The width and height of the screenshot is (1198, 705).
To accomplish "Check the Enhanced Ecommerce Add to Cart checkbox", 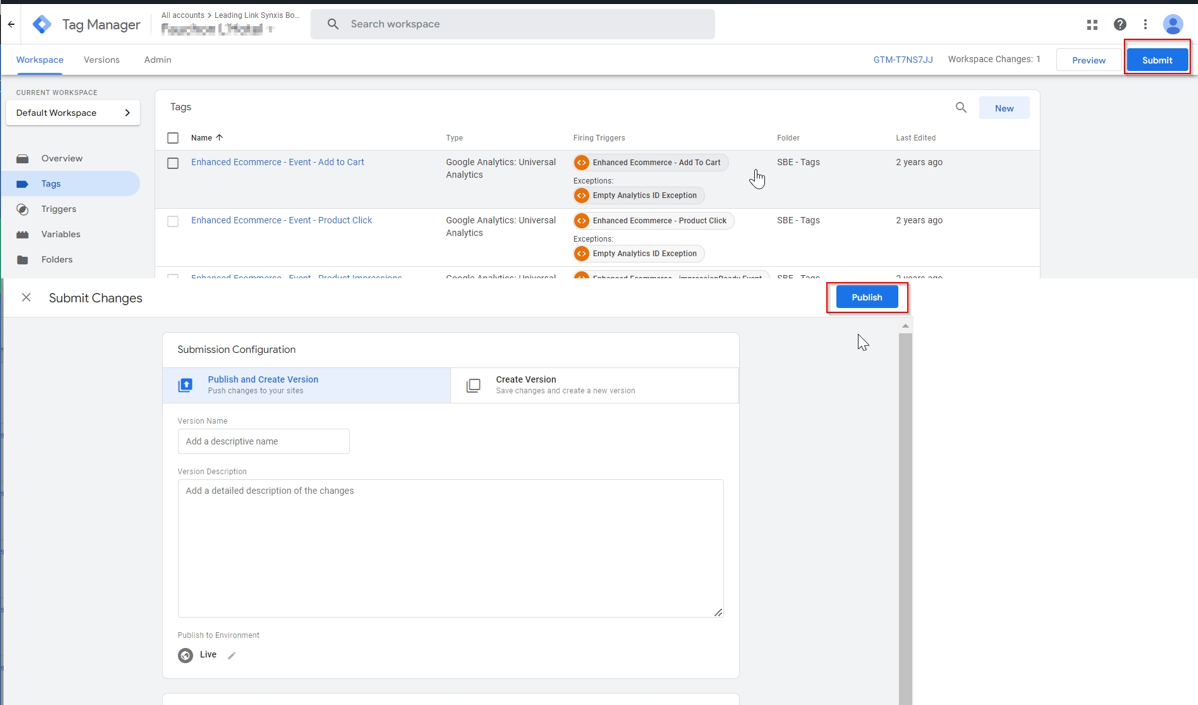I will tap(173, 163).
